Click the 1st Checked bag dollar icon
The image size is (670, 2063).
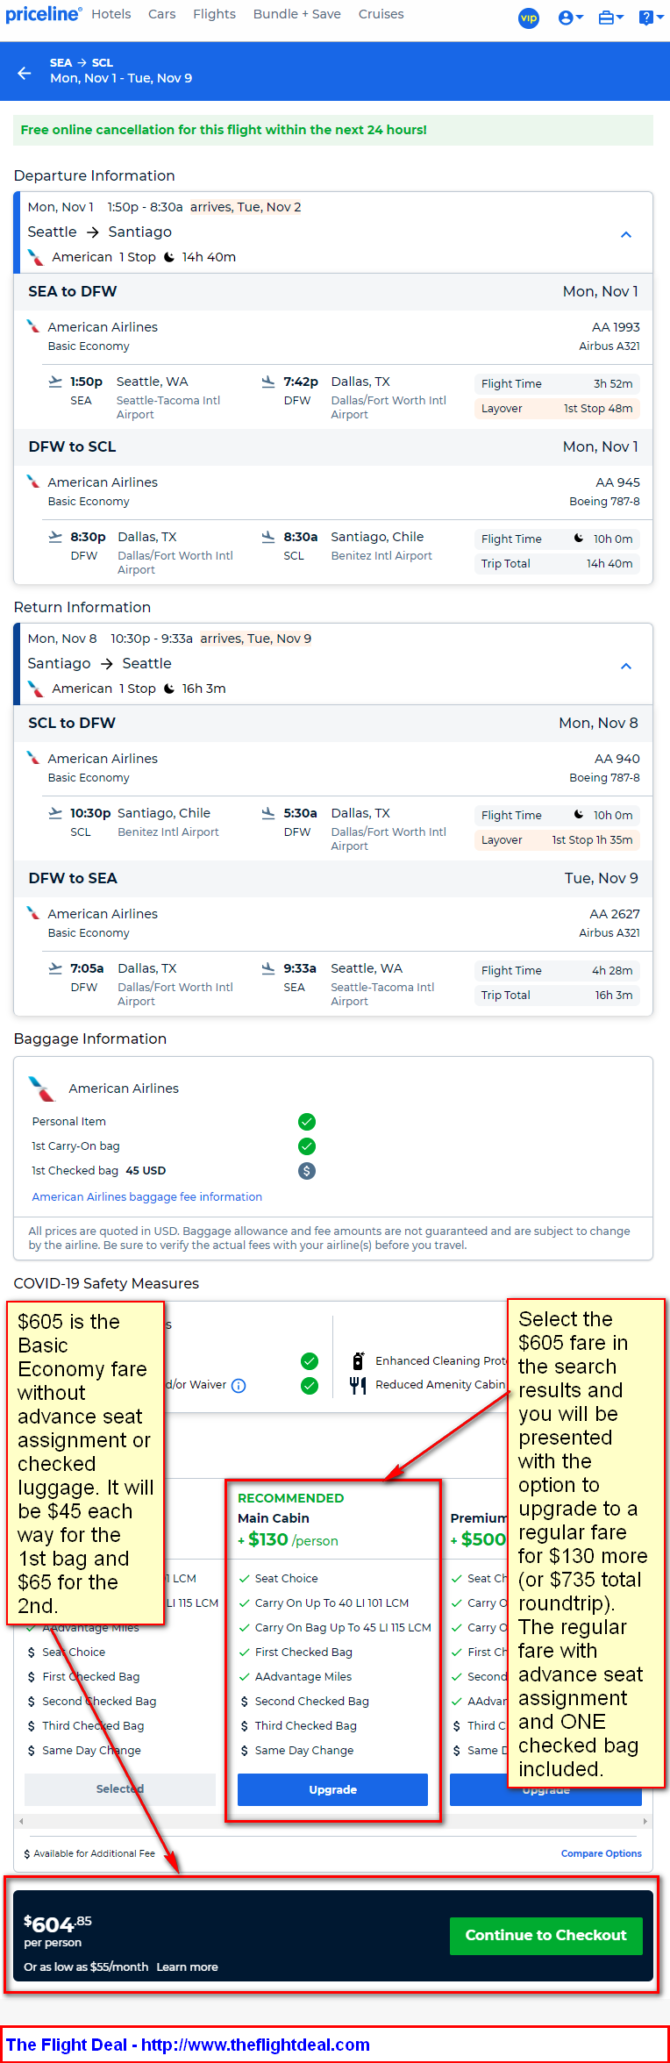pos(307,1171)
